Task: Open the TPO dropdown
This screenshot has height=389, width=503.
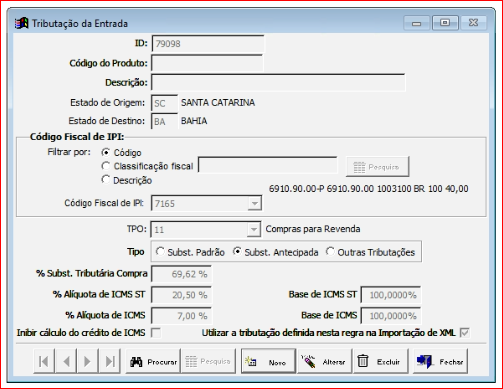Action: 254,229
